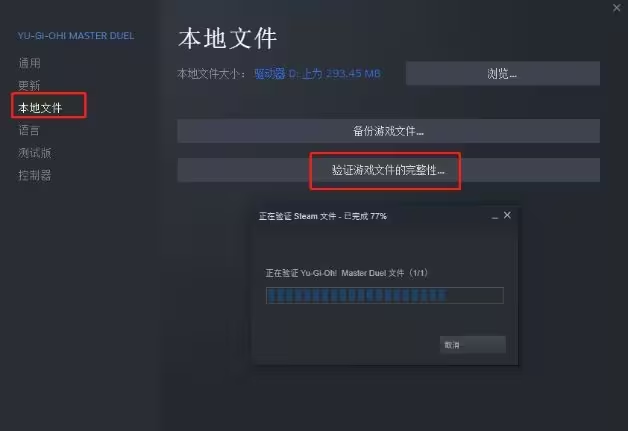Click the verification dialog title text
The image size is (629, 431).
323,216
